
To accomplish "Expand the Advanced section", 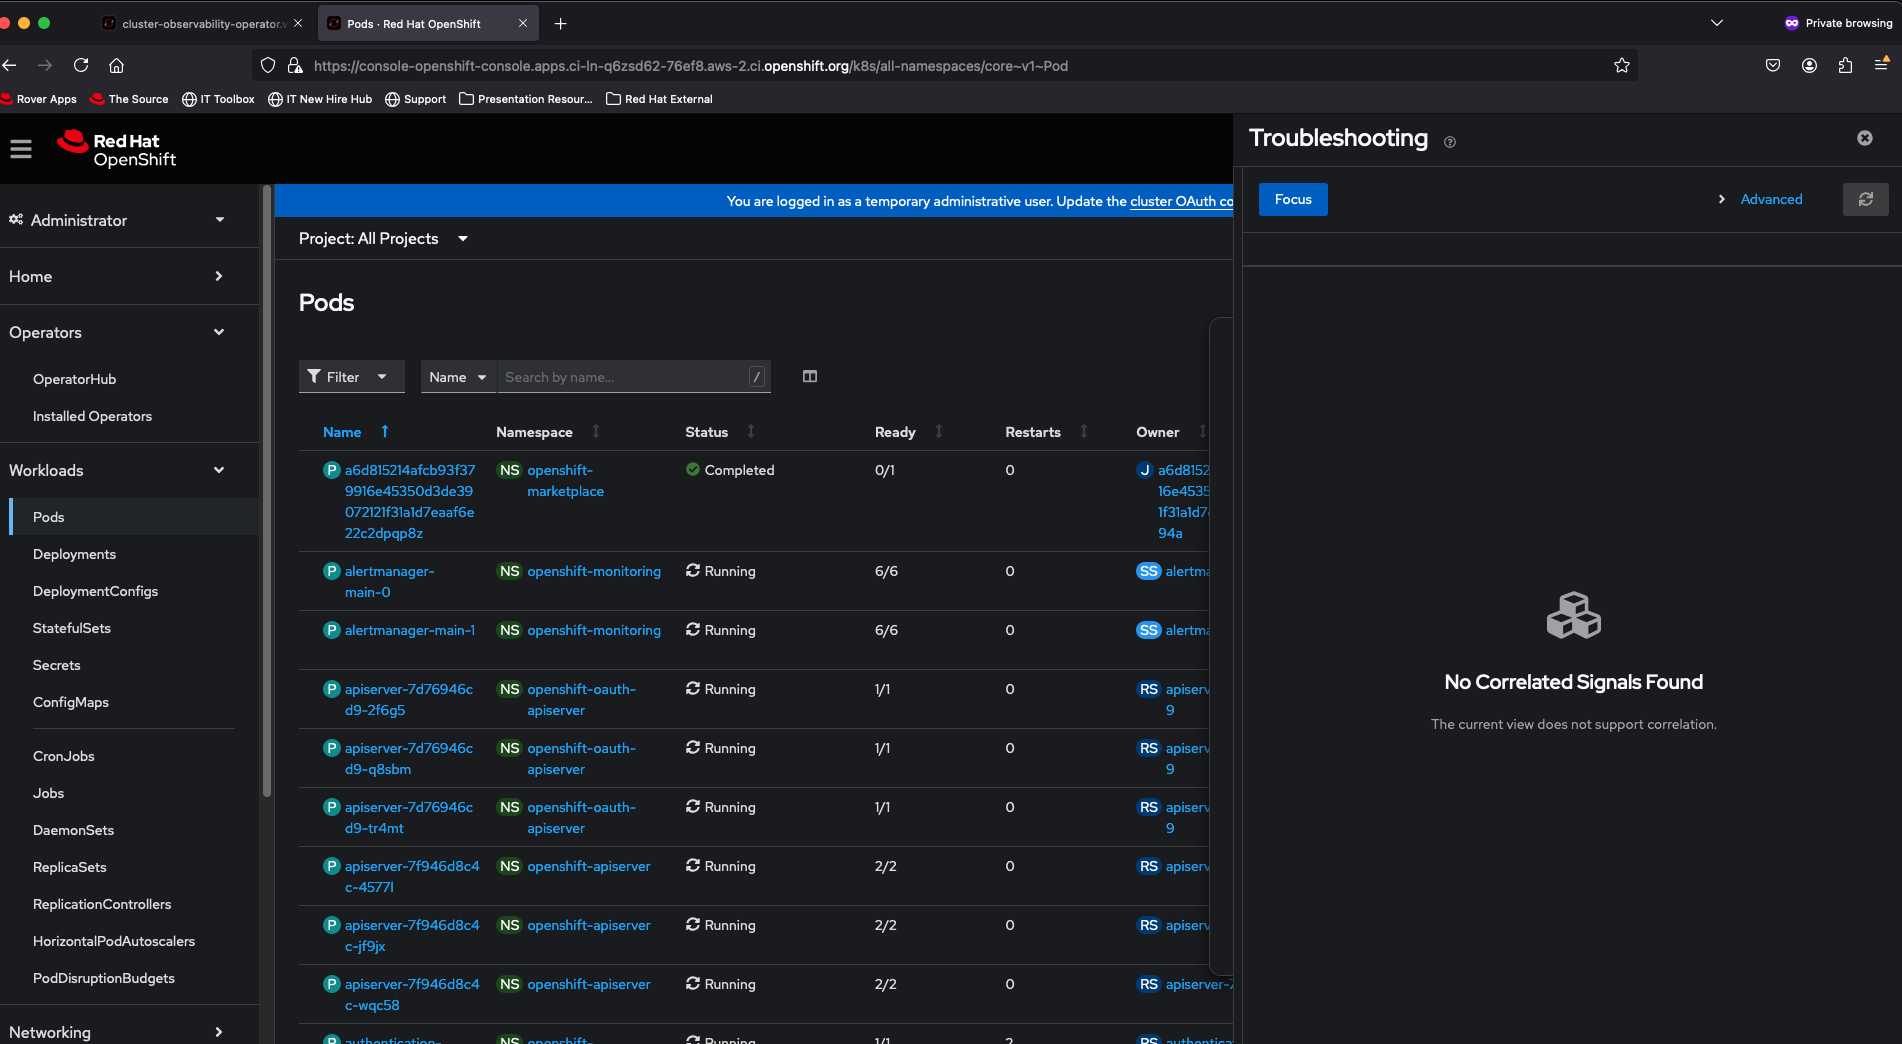I will coord(1770,200).
